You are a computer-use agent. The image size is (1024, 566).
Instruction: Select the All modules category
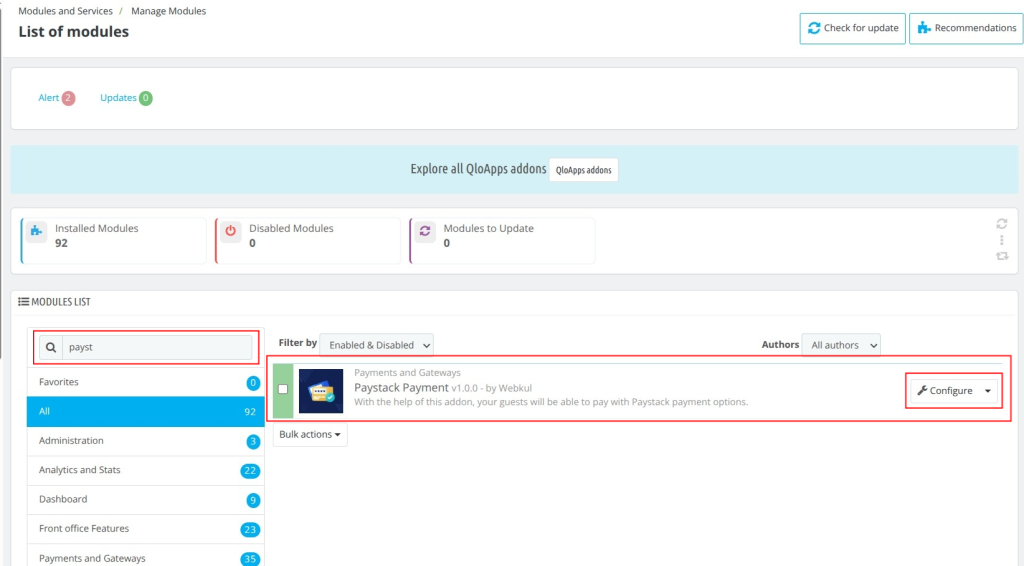(146, 411)
